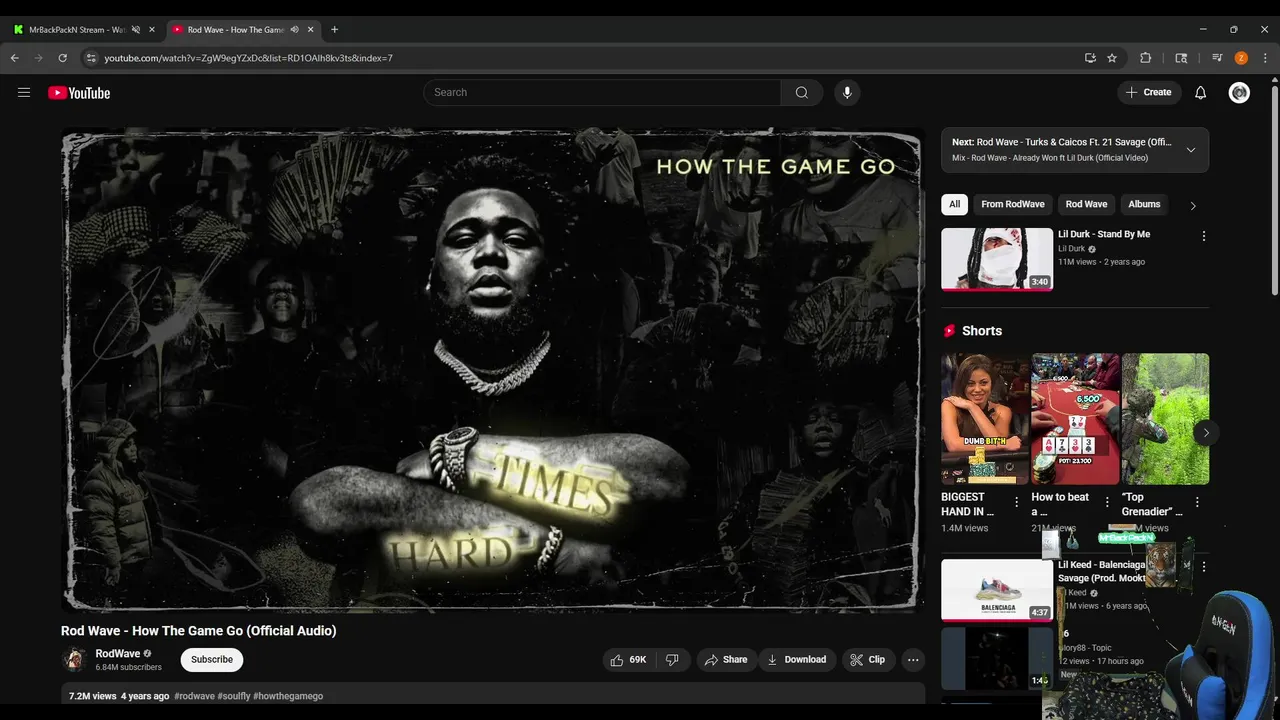View site information icon in address bar

91,58
